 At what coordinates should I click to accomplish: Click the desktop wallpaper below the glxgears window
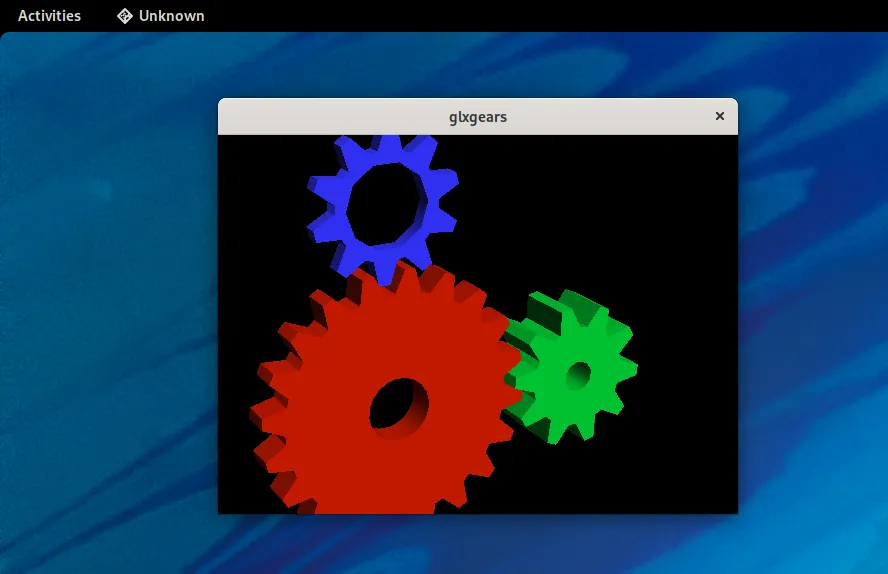(x=478, y=545)
